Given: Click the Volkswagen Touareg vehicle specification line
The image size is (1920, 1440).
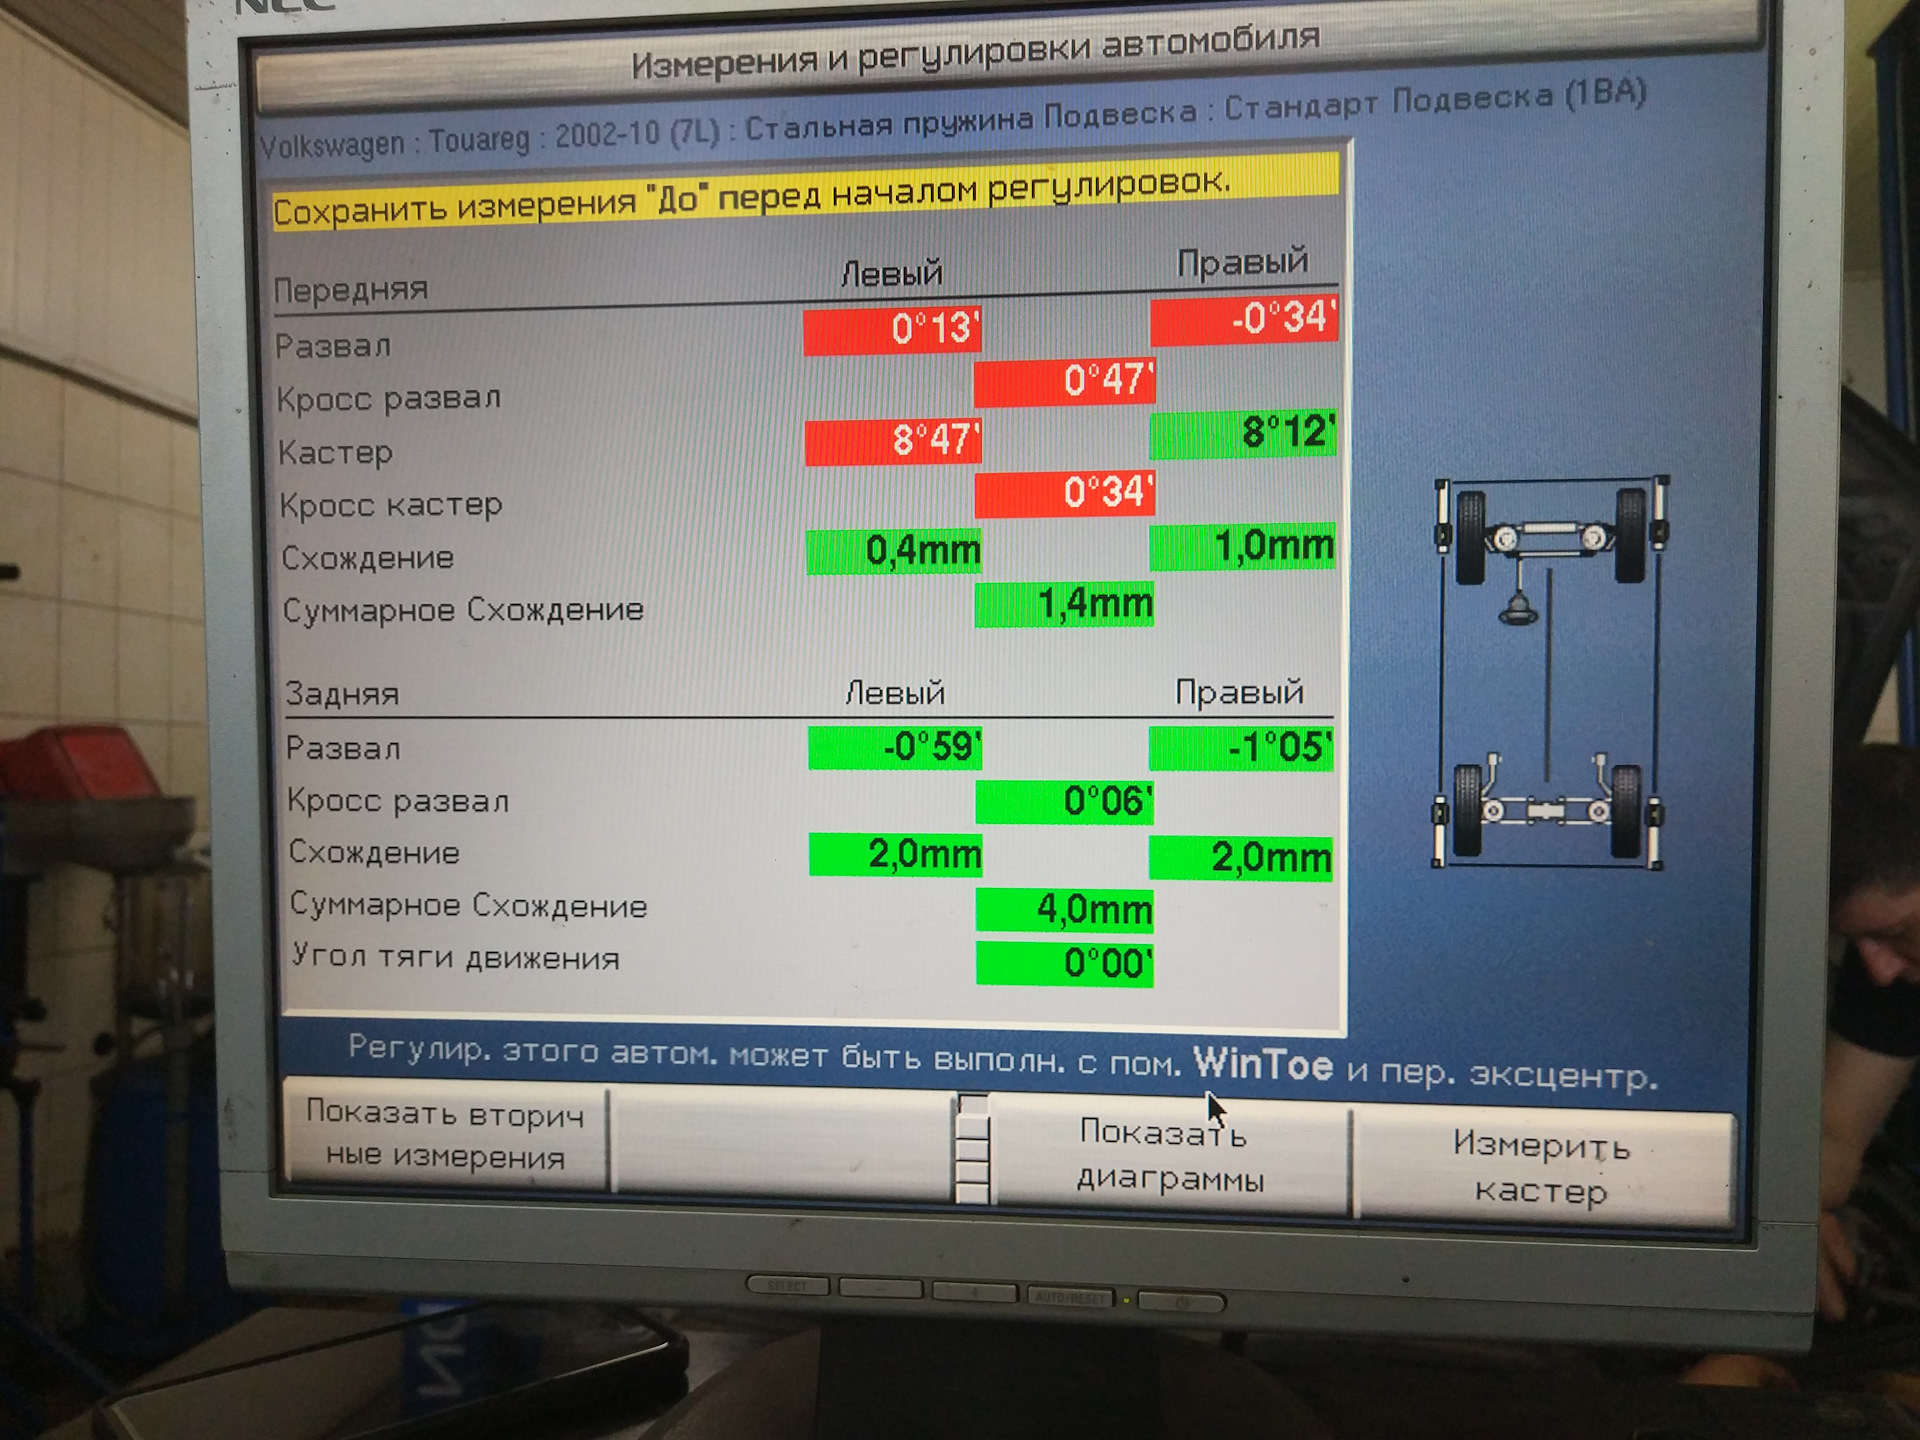Looking at the screenshot, I should tap(953, 120).
